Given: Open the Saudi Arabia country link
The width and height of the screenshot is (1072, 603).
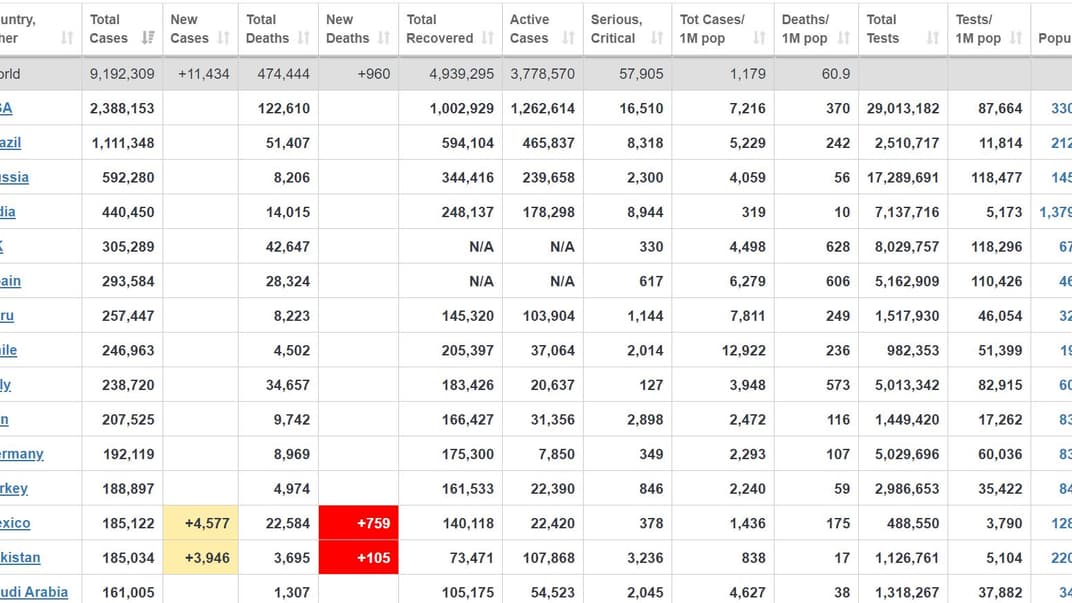Looking at the screenshot, I should [x=34, y=592].
